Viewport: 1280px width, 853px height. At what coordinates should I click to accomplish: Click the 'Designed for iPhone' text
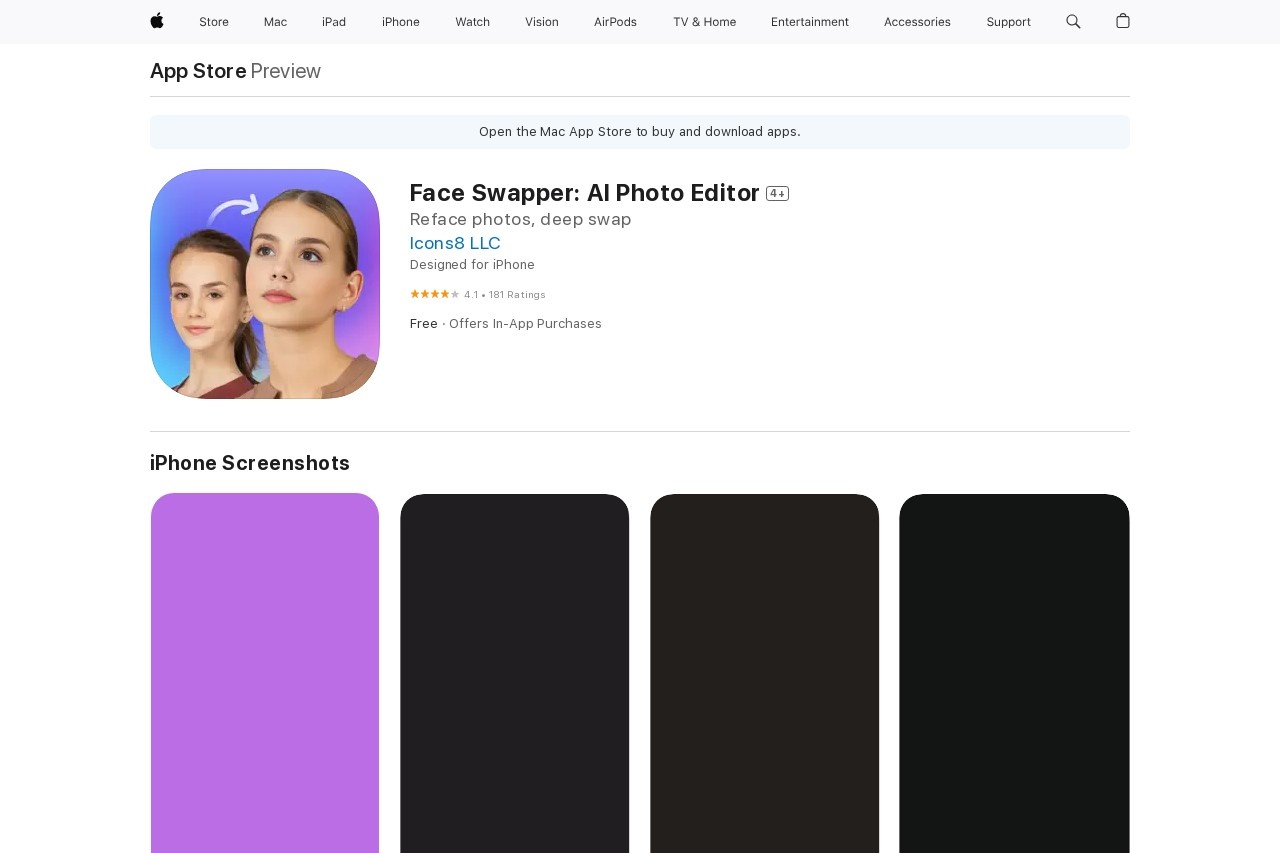pos(472,265)
